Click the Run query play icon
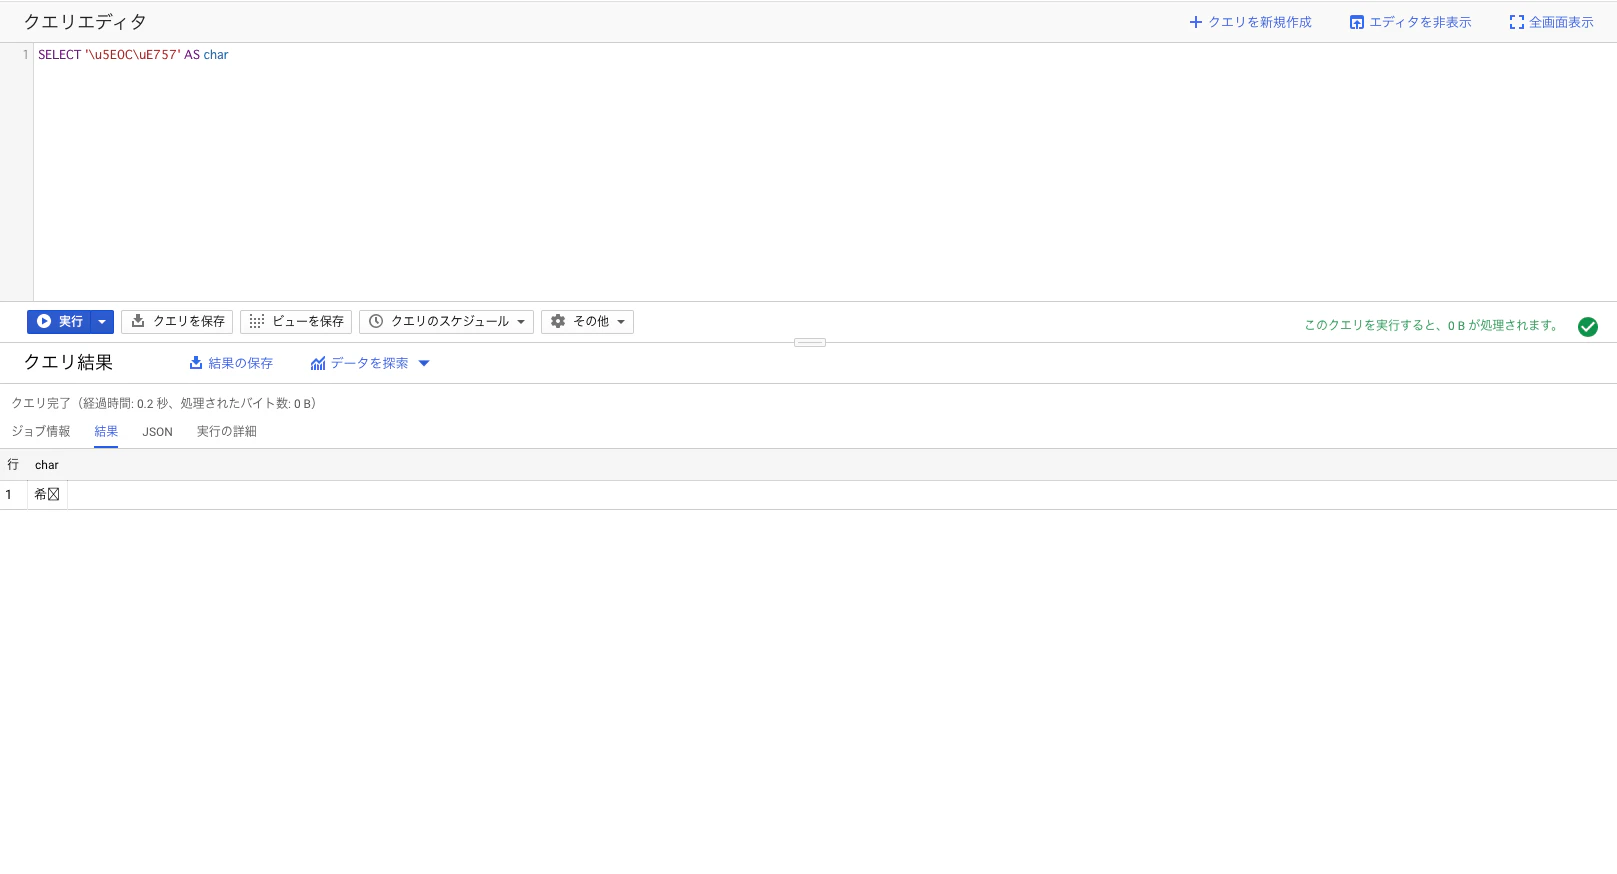Screen dimensions: 1617x874 (44, 321)
